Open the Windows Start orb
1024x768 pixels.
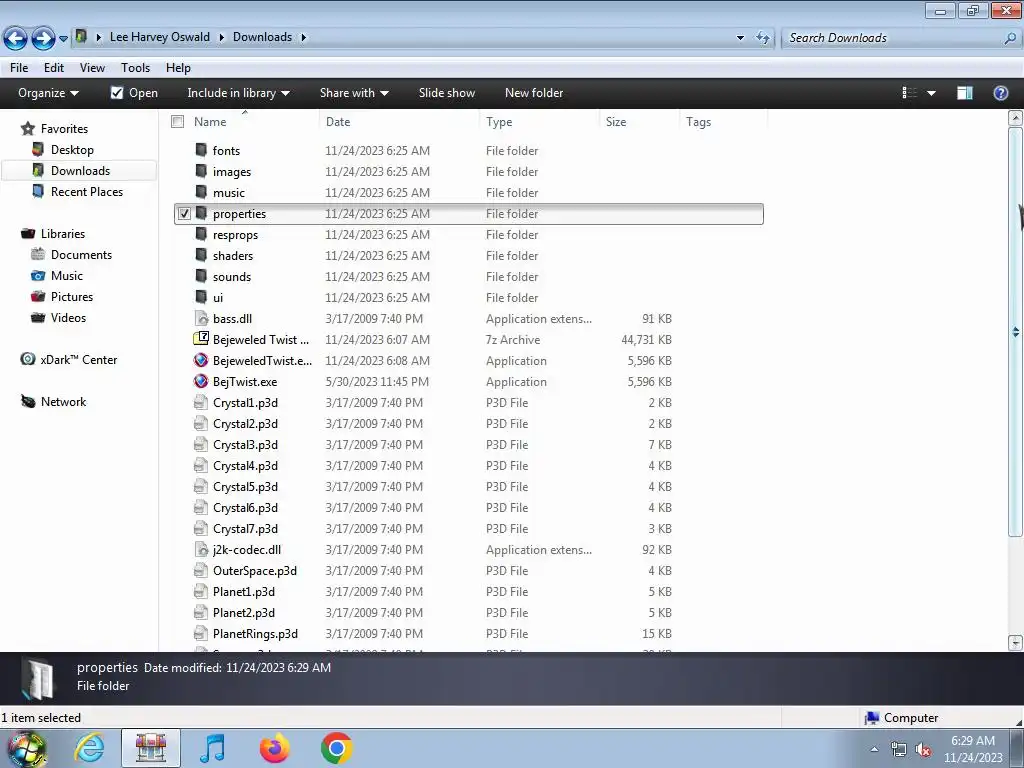[26, 748]
